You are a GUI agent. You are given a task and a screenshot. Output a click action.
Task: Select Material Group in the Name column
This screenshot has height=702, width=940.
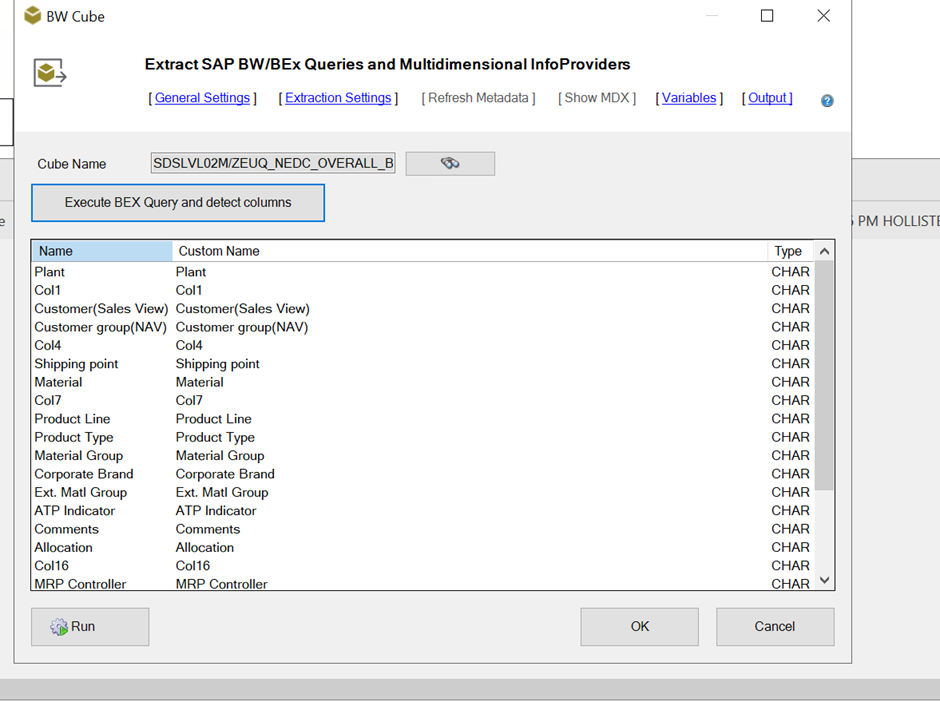(x=79, y=456)
